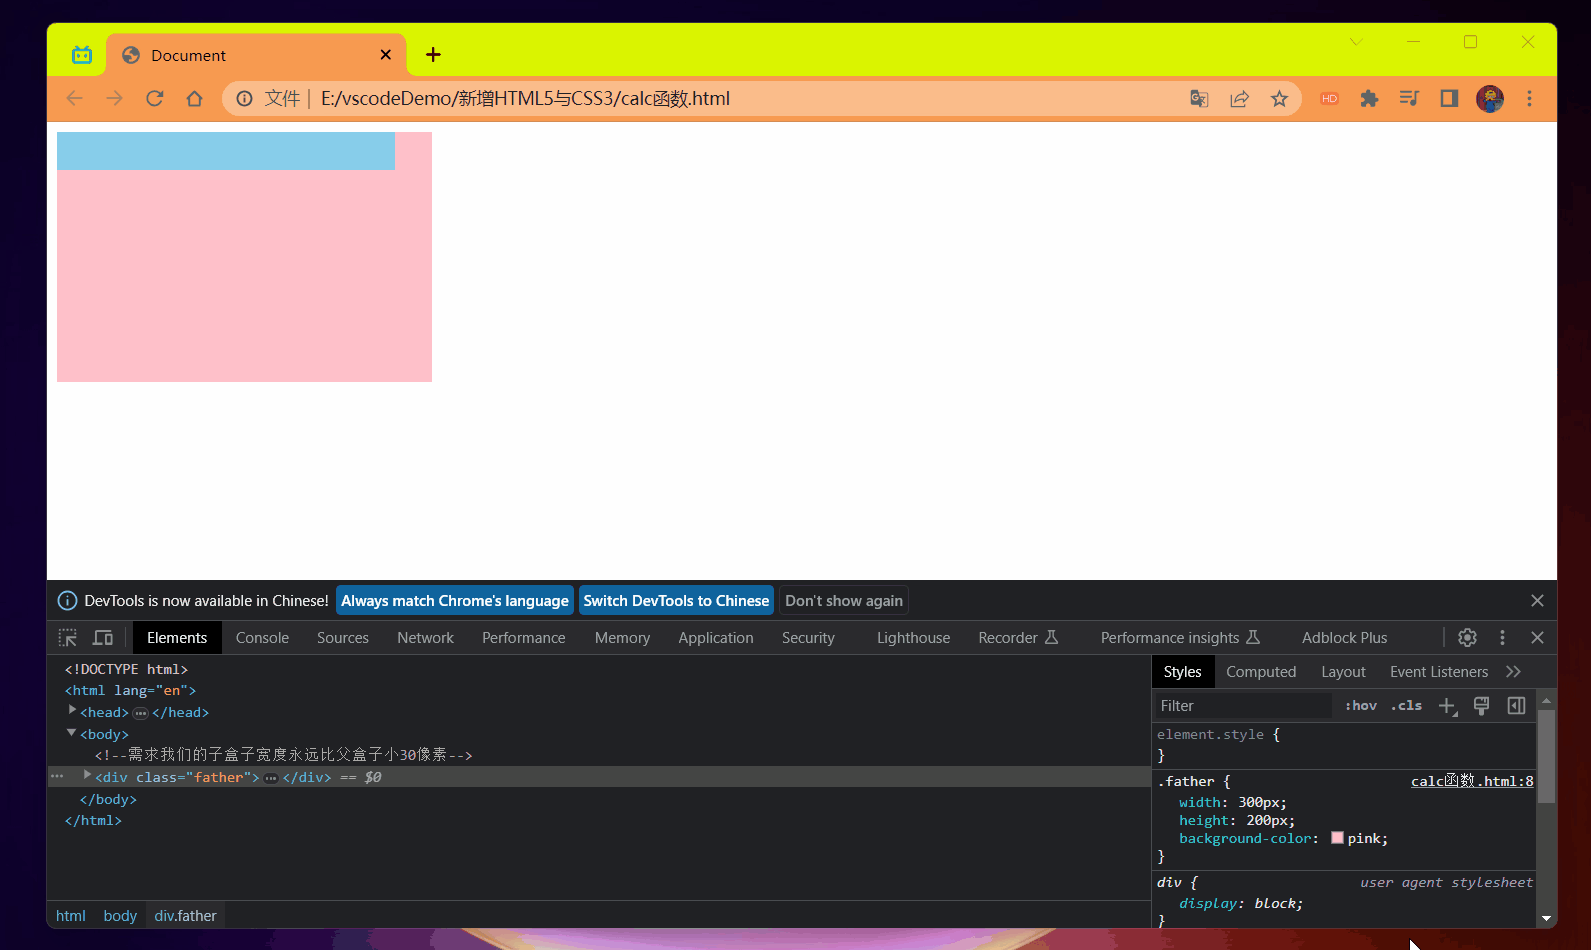Open the Application panel

[716, 637]
